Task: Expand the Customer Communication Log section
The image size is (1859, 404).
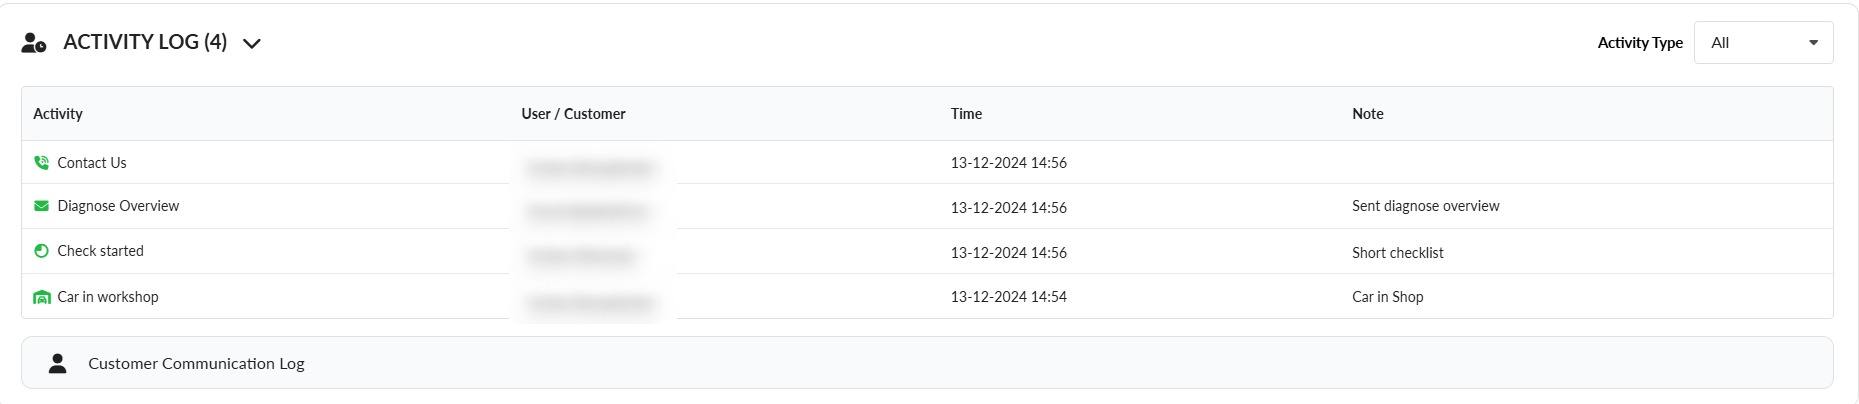Action: [196, 363]
